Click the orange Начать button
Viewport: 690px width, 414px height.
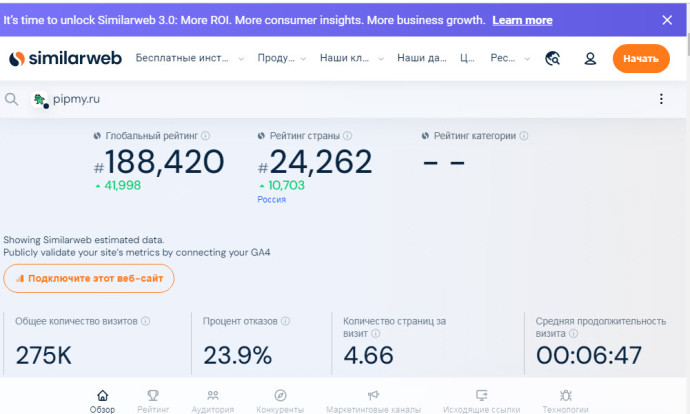(x=641, y=59)
